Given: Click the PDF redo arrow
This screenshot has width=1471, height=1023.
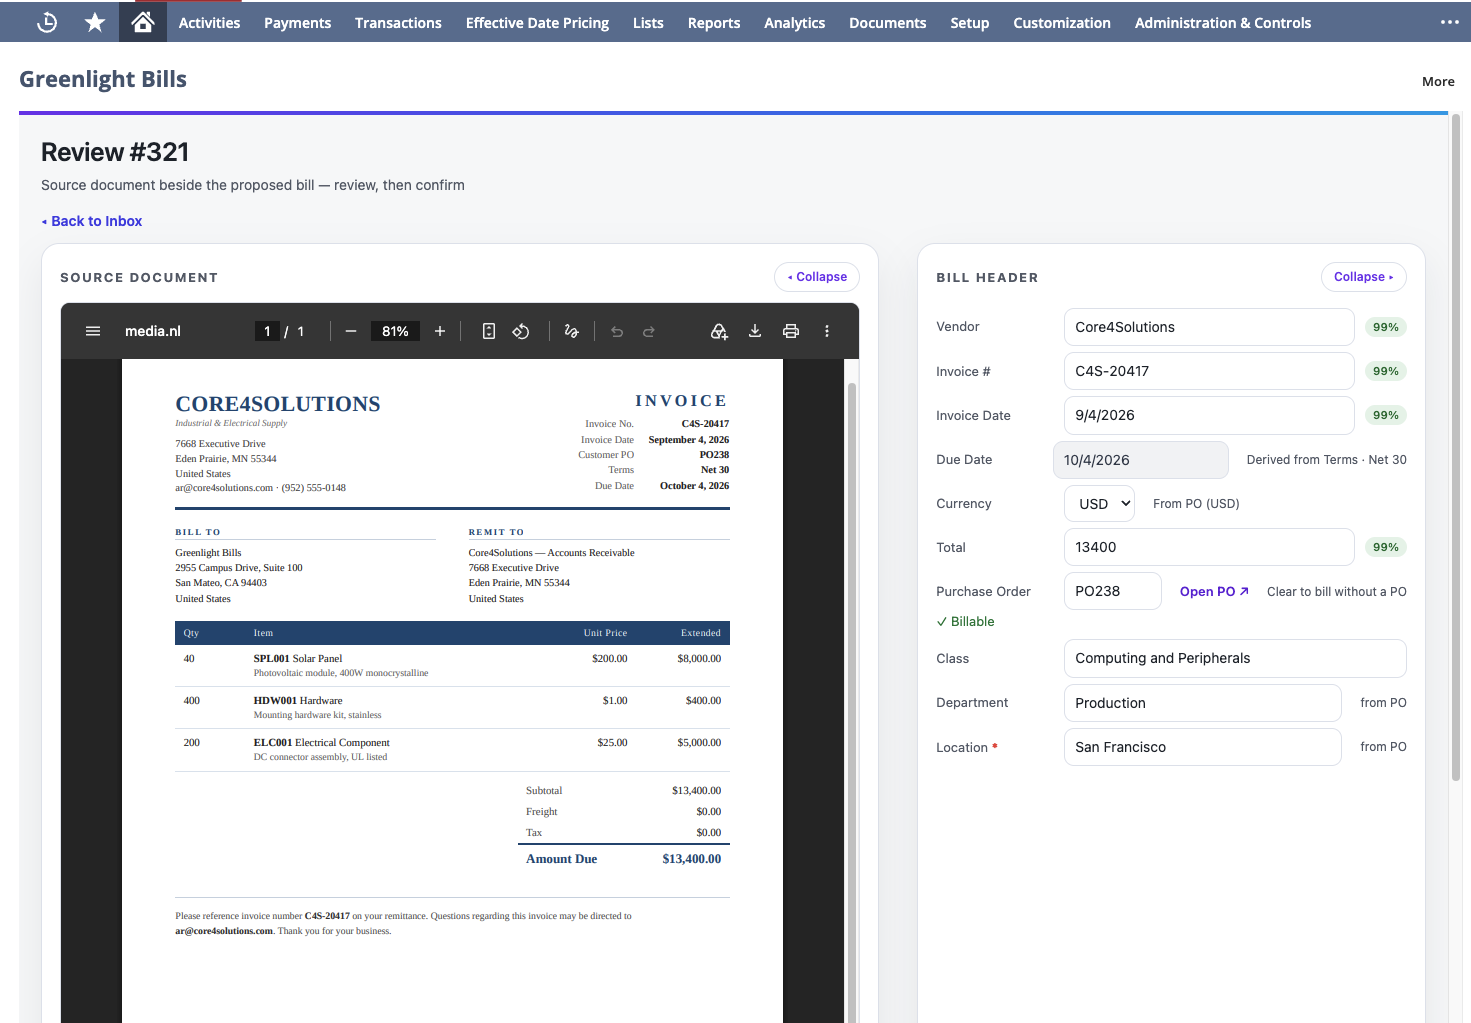Looking at the screenshot, I should [649, 331].
